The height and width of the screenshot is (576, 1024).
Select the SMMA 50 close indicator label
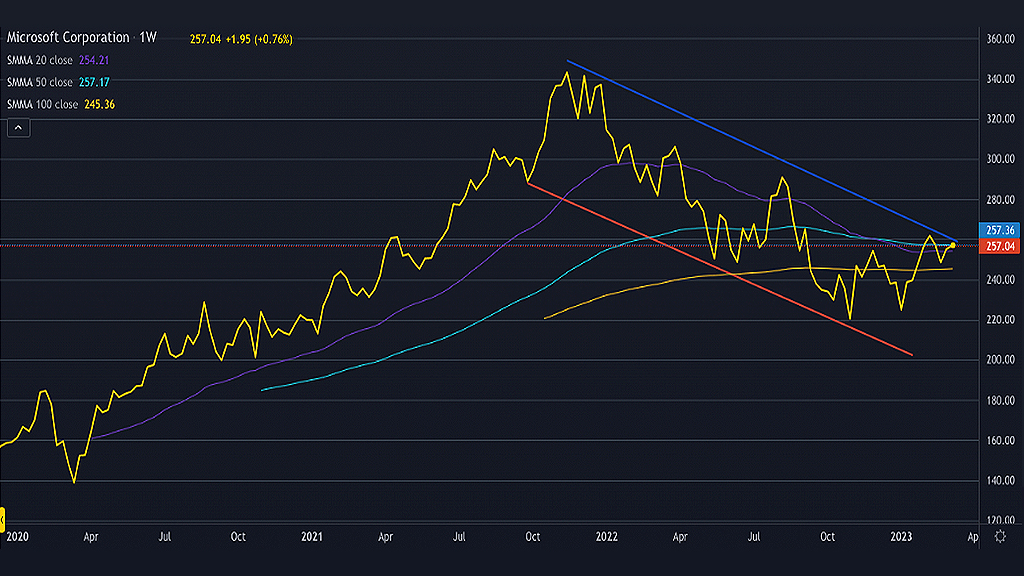click(x=40, y=82)
